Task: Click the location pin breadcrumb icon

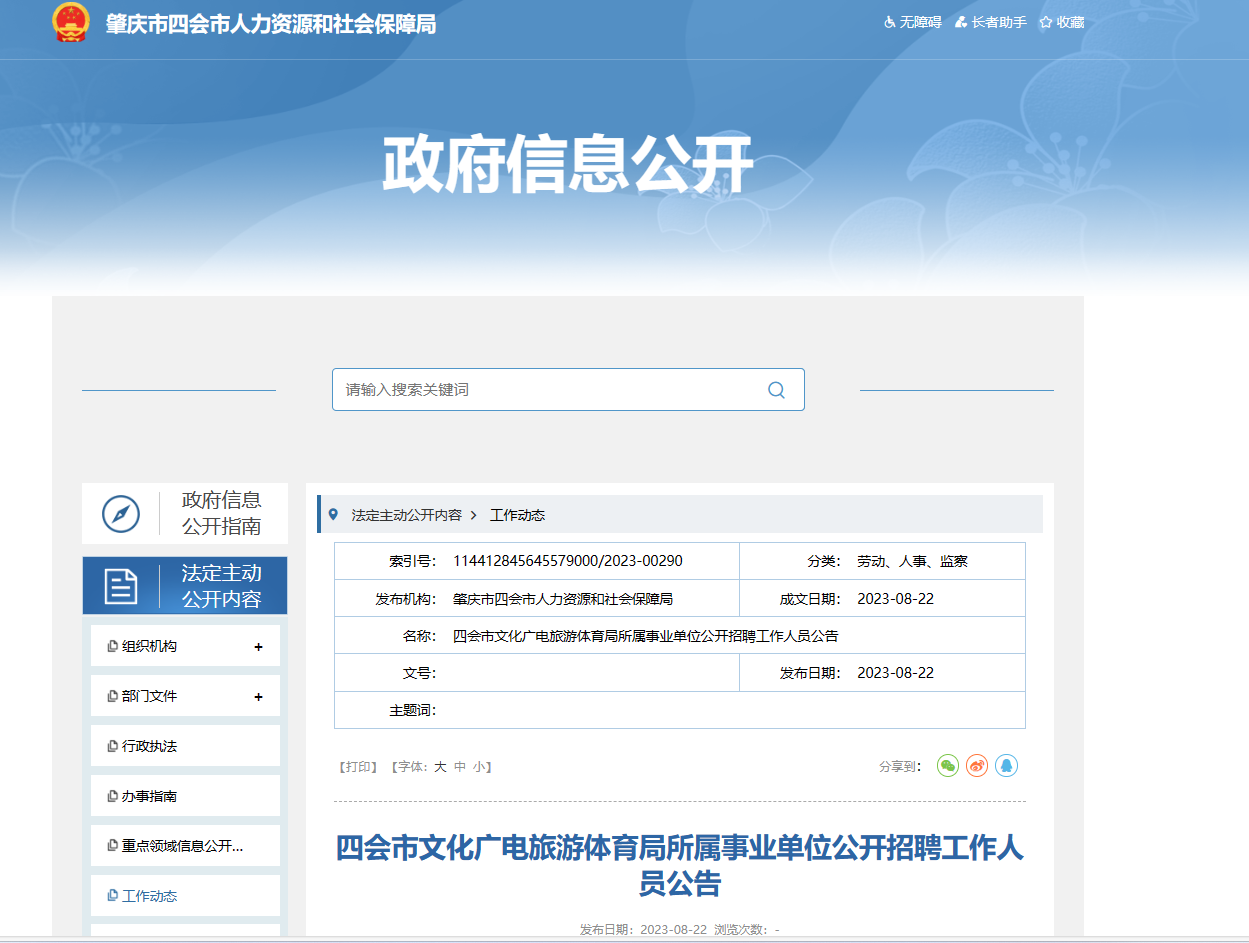Action: [x=333, y=514]
